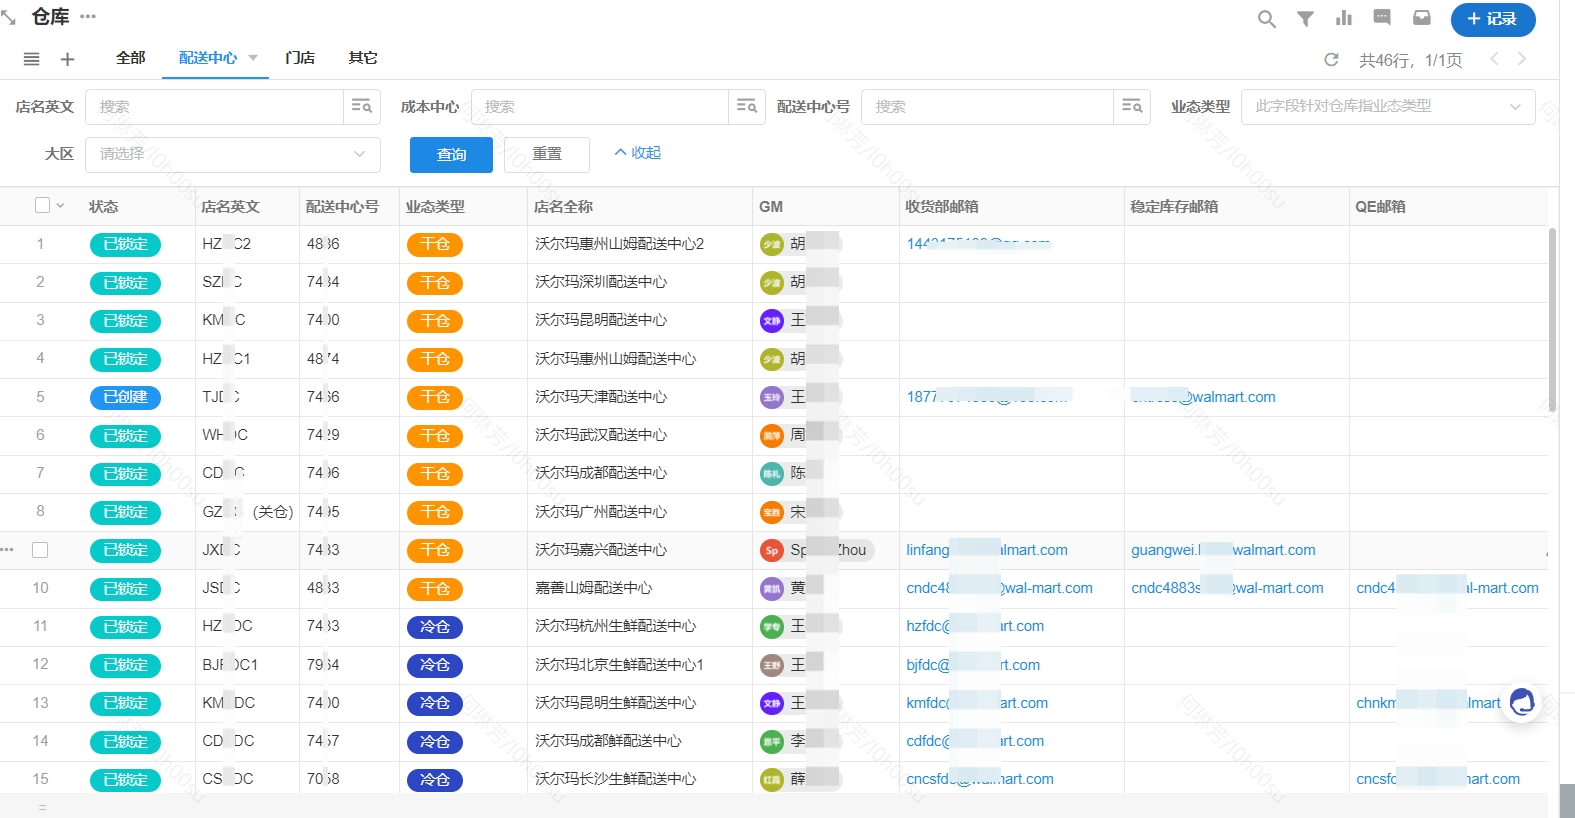Add a new view with plus icon

point(68,59)
